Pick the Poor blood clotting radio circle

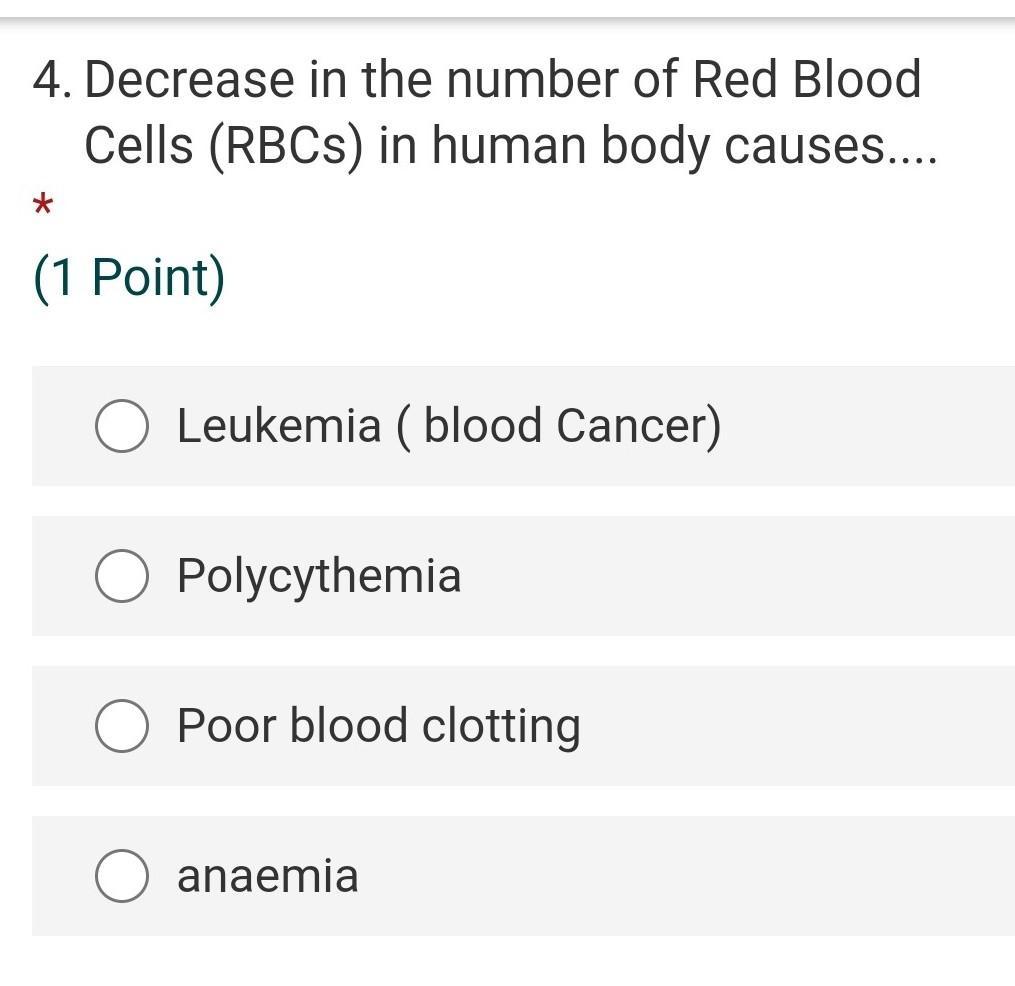point(122,726)
